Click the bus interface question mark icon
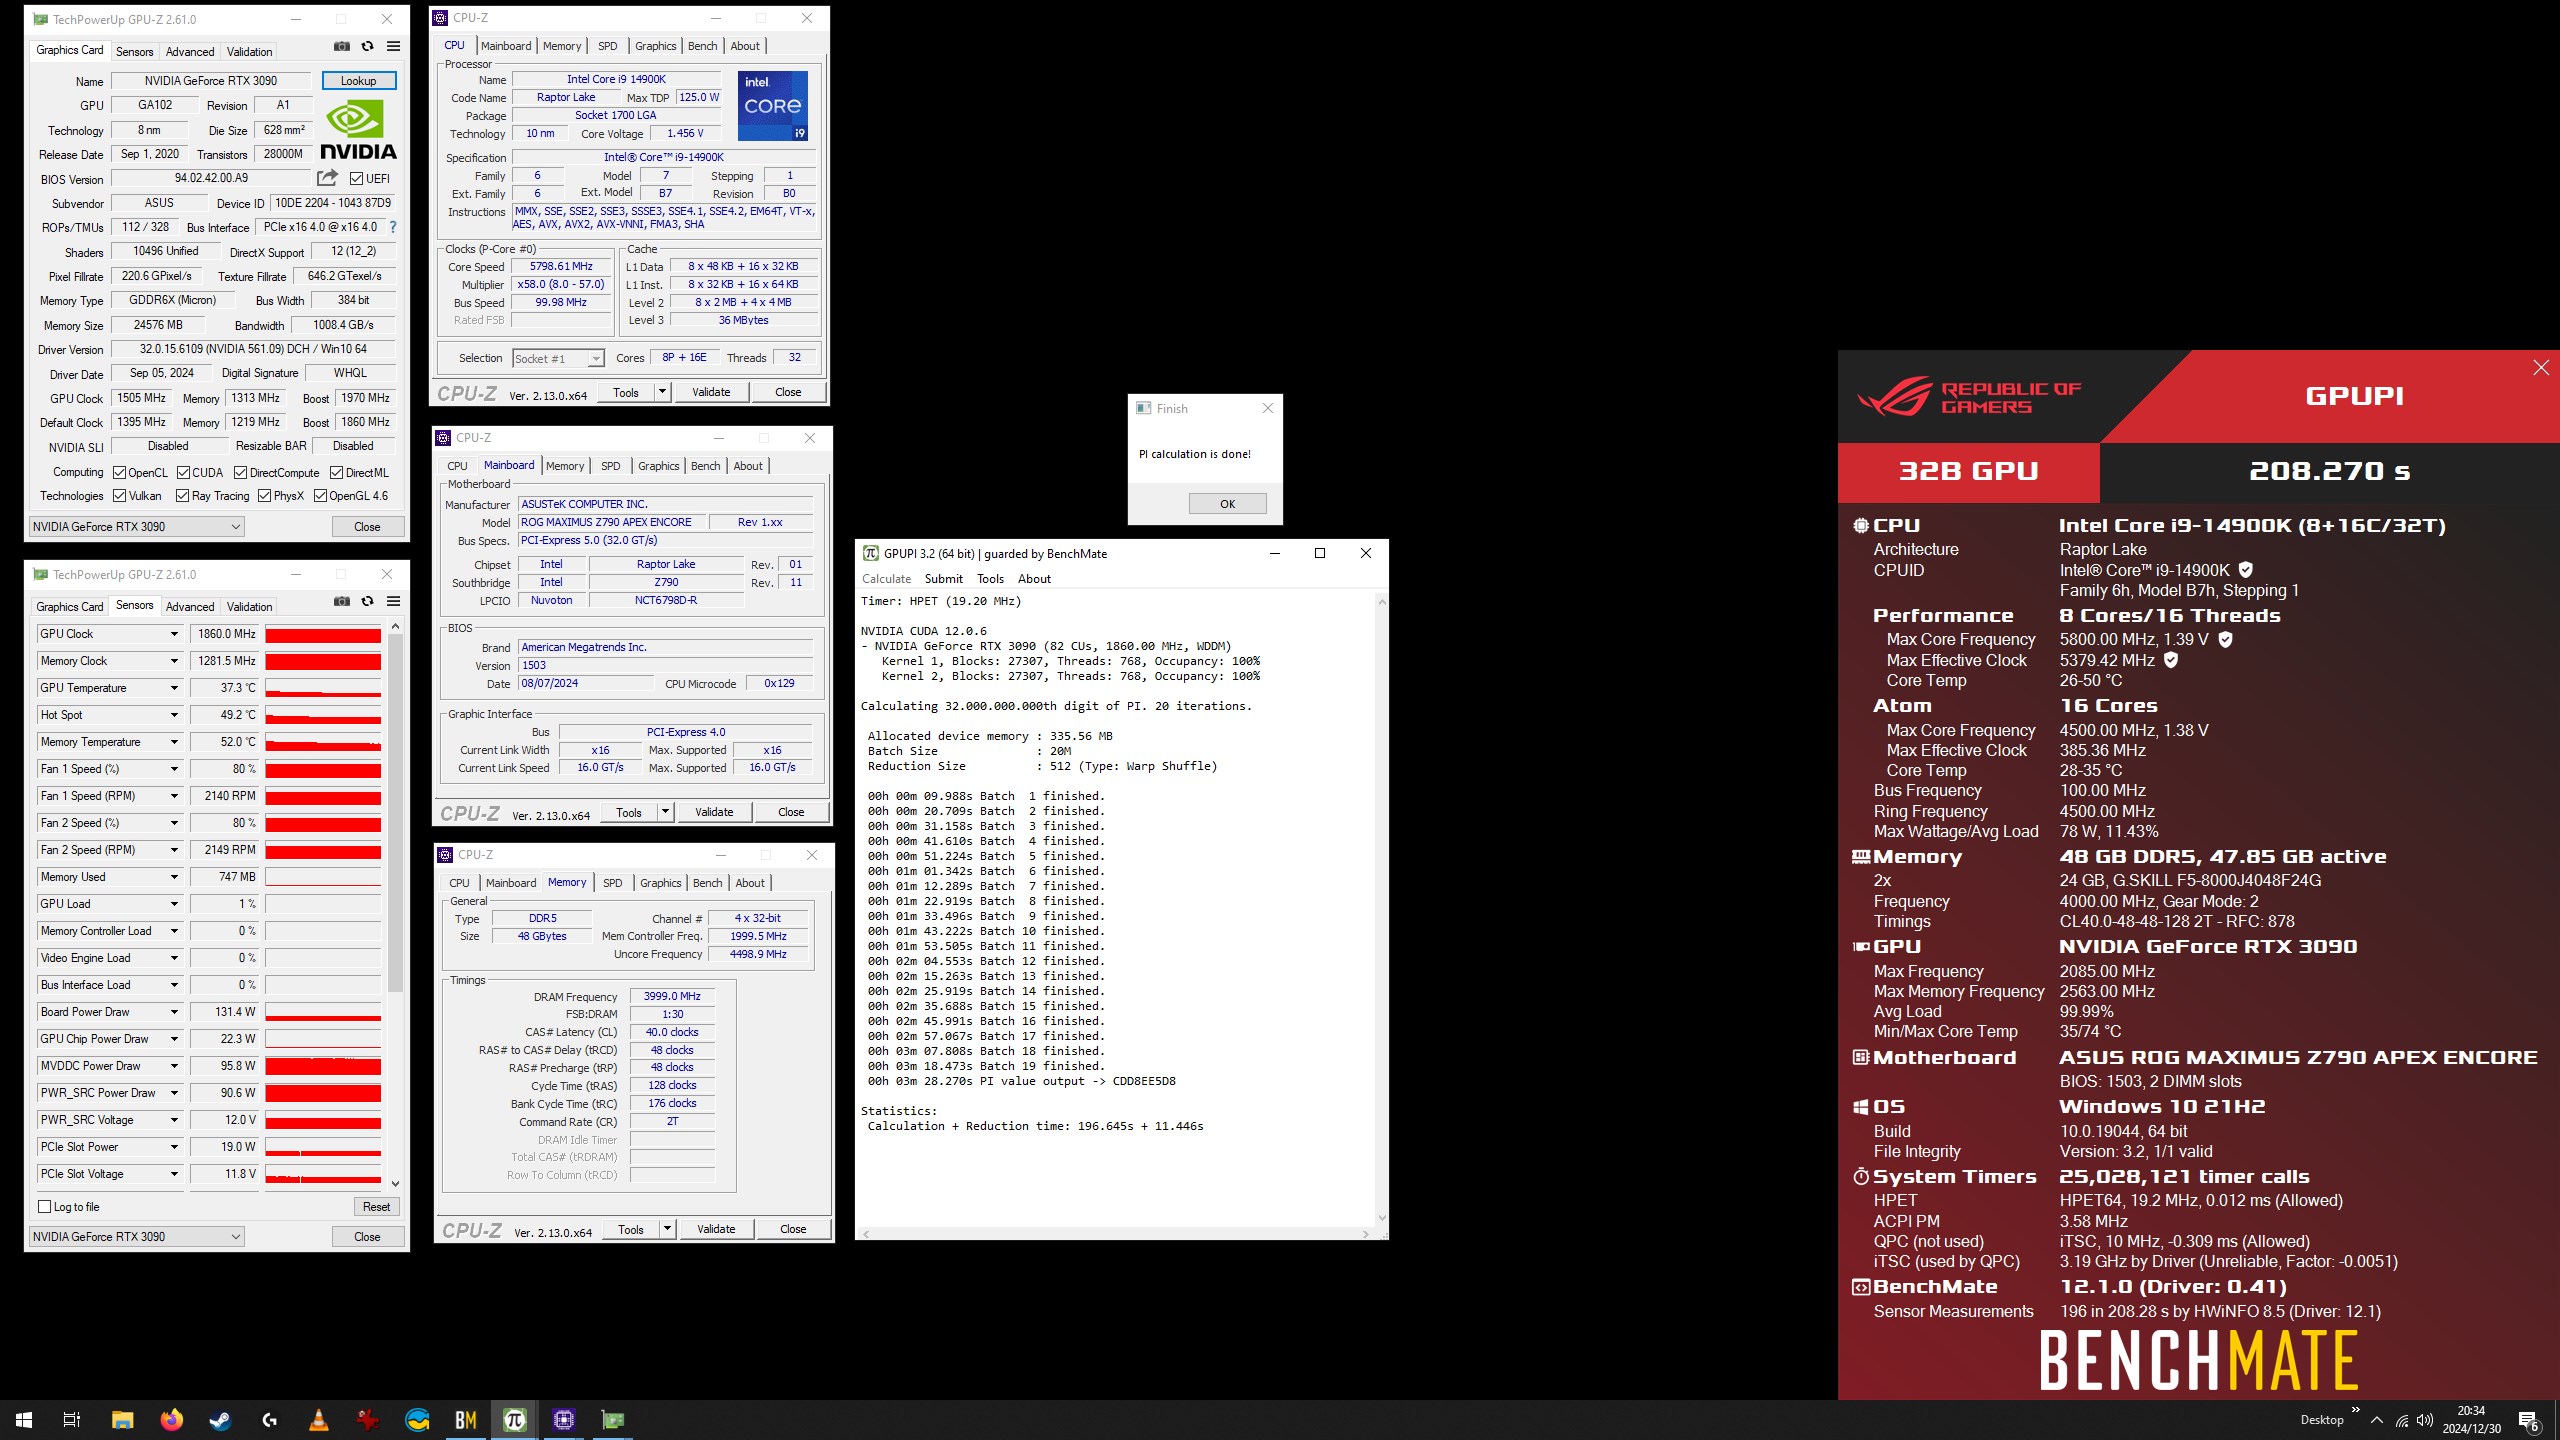The height and width of the screenshot is (1440, 2560). (x=393, y=227)
